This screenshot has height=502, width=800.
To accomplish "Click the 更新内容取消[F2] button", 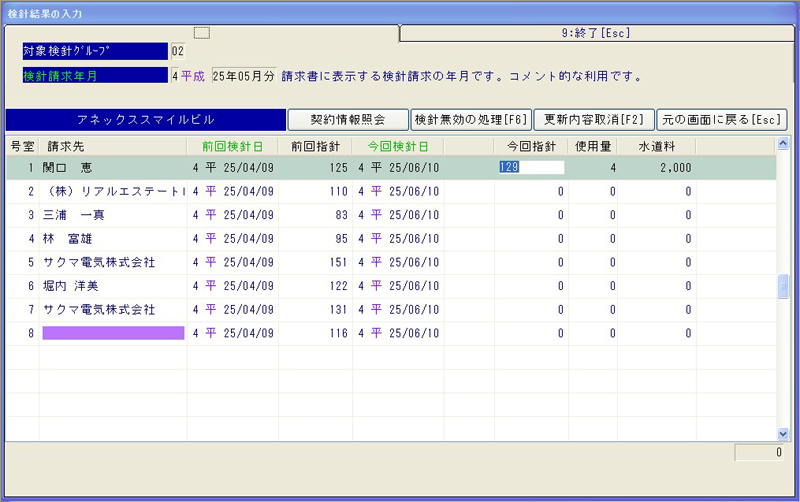I will pyautogui.click(x=593, y=120).
